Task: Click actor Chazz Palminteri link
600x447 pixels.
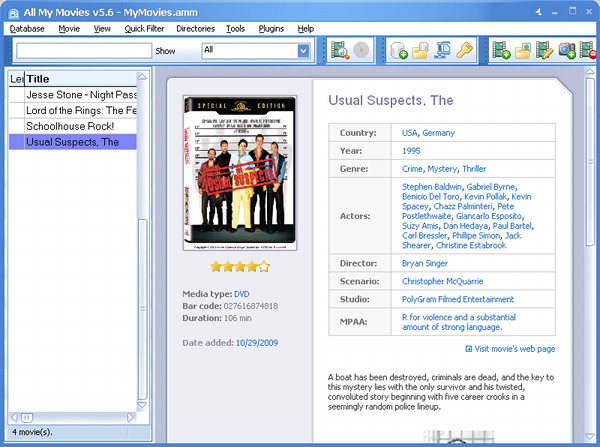Action: [x=463, y=206]
